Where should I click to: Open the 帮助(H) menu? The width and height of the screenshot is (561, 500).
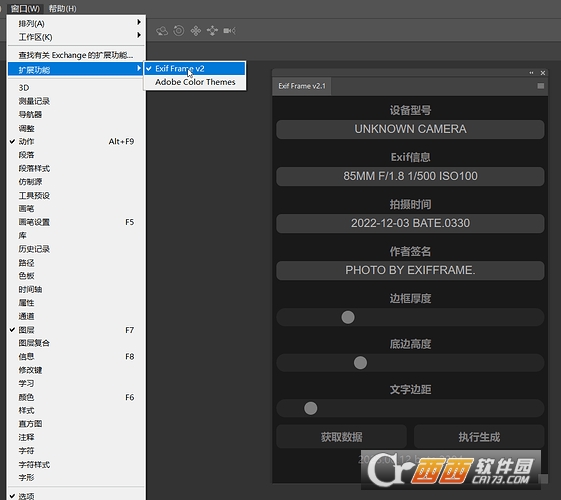tap(62, 8)
